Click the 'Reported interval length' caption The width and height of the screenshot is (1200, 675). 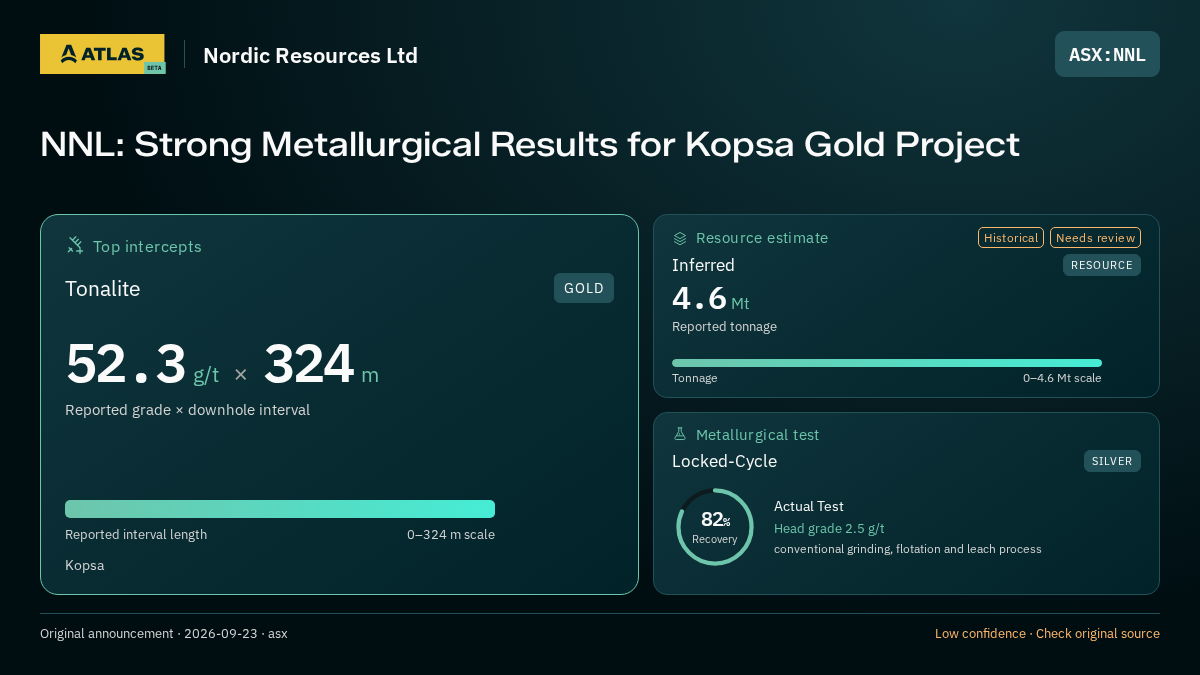click(x=136, y=534)
